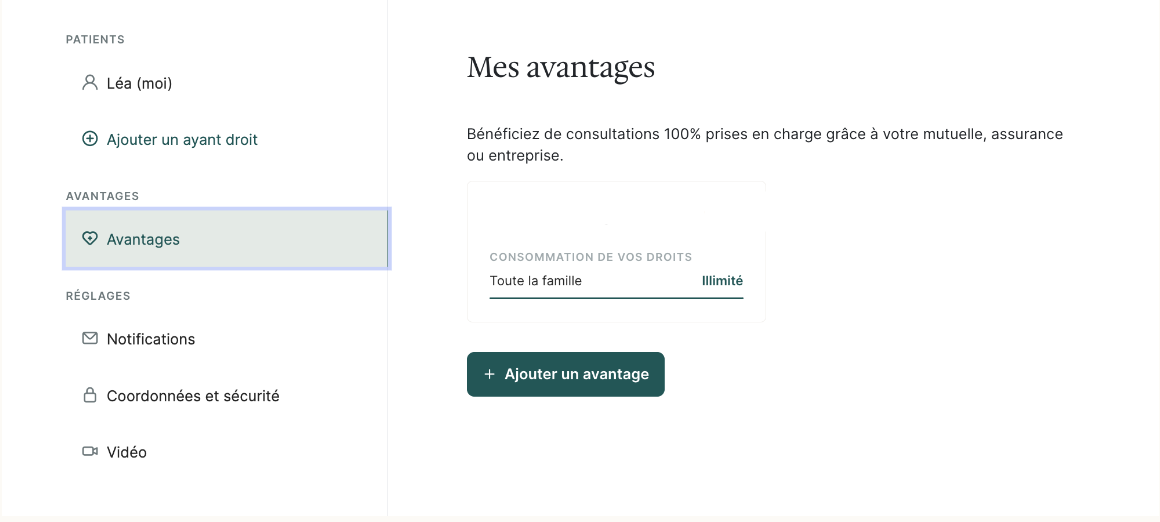The image size is (1160, 522).
Task: Go to the Avantages menu item
Action: tap(226, 239)
